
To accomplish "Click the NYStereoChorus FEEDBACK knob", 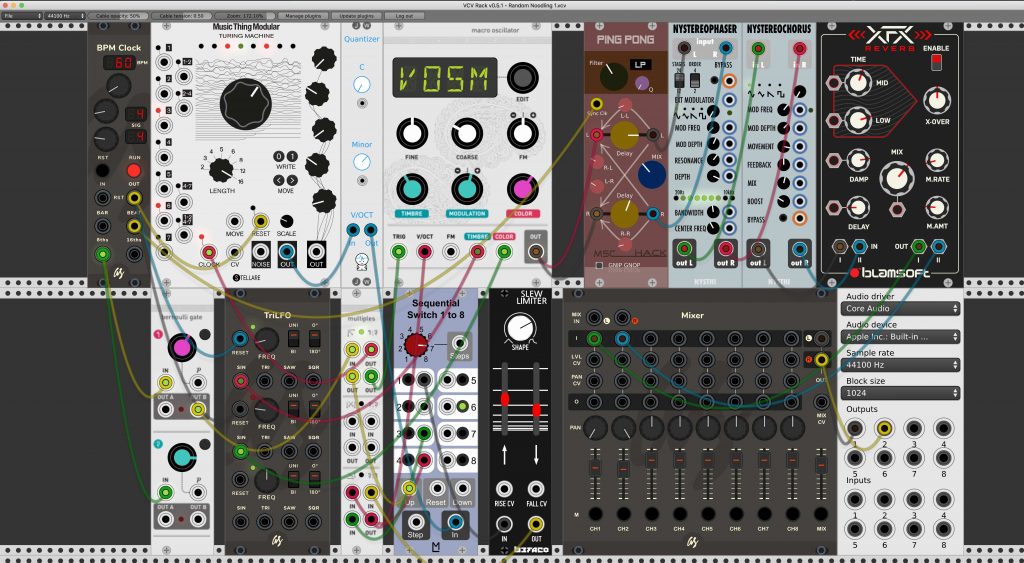I will point(783,165).
